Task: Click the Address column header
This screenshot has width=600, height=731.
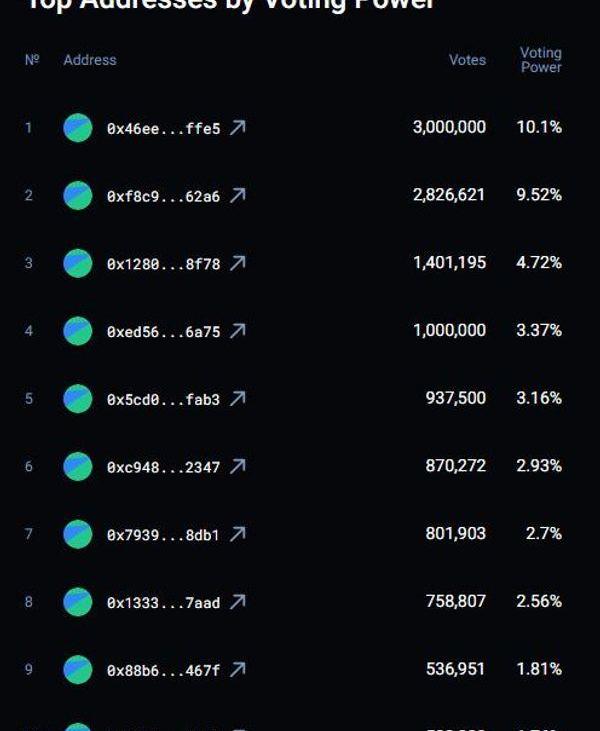Action: pyautogui.click(x=90, y=60)
